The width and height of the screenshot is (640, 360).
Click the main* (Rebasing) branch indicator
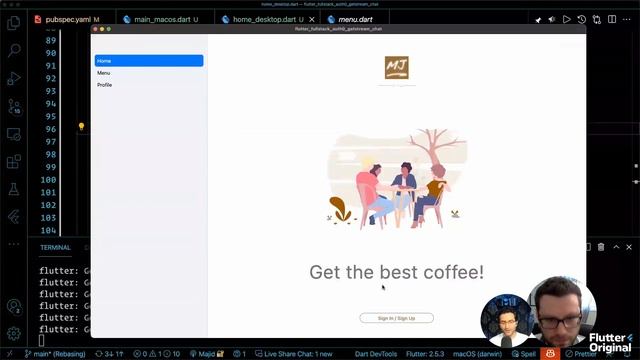(55, 354)
